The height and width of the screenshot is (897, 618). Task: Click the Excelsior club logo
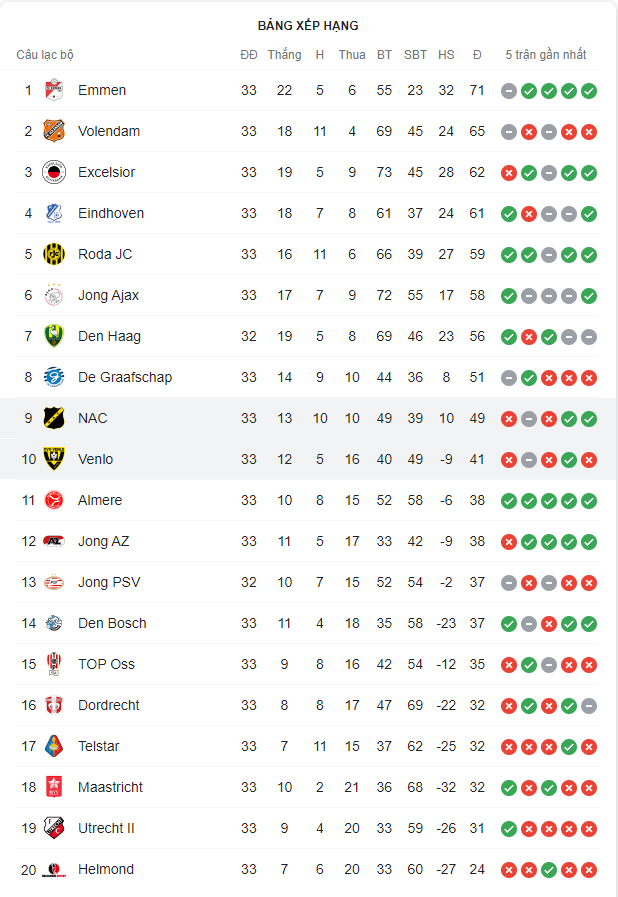click(54, 172)
